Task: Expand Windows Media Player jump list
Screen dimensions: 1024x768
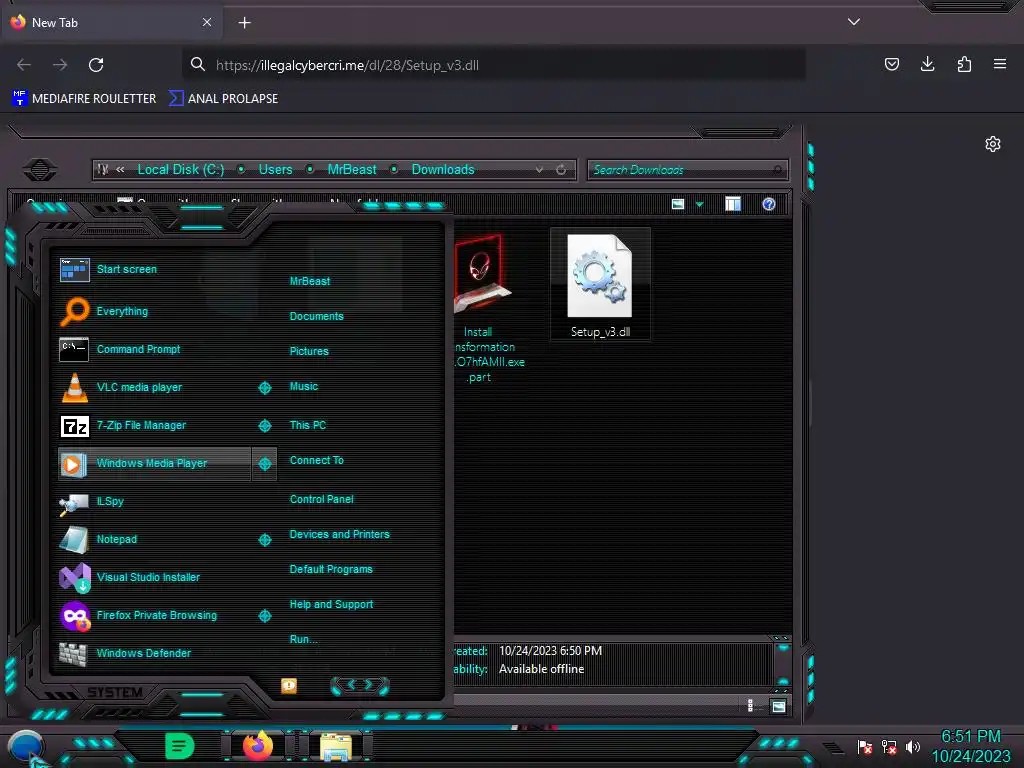Action: click(264, 464)
